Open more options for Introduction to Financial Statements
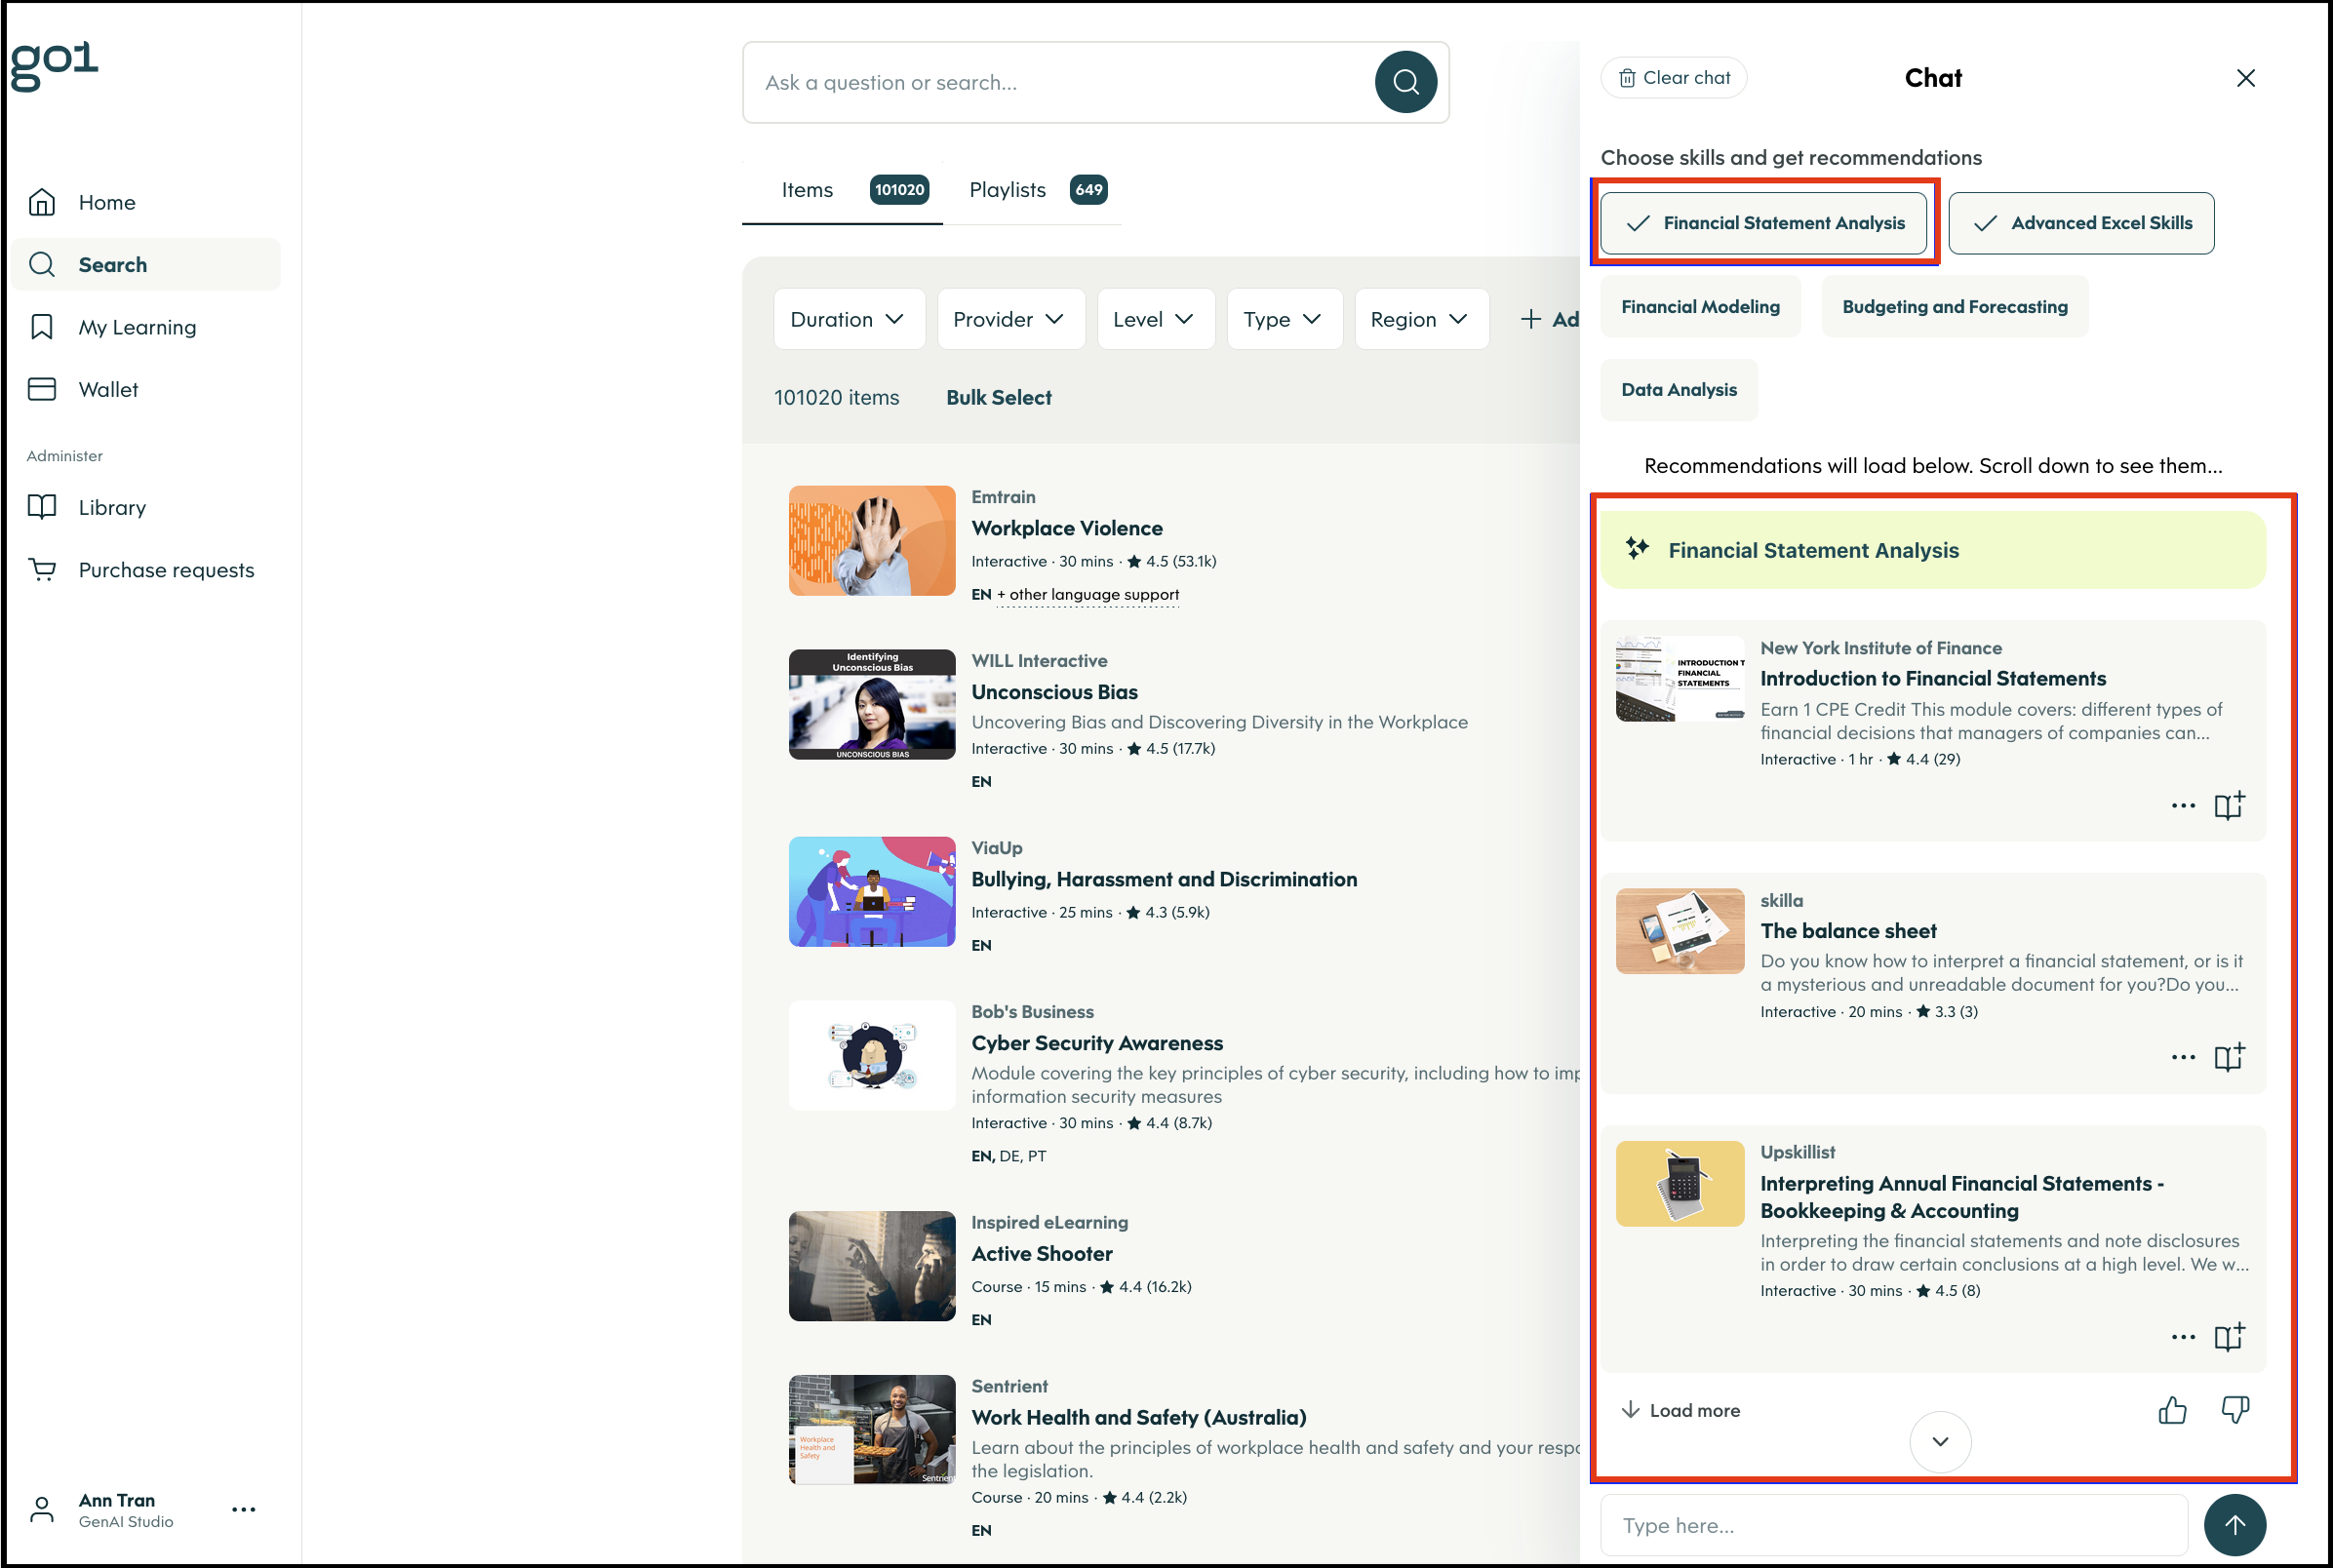 pos(2183,806)
